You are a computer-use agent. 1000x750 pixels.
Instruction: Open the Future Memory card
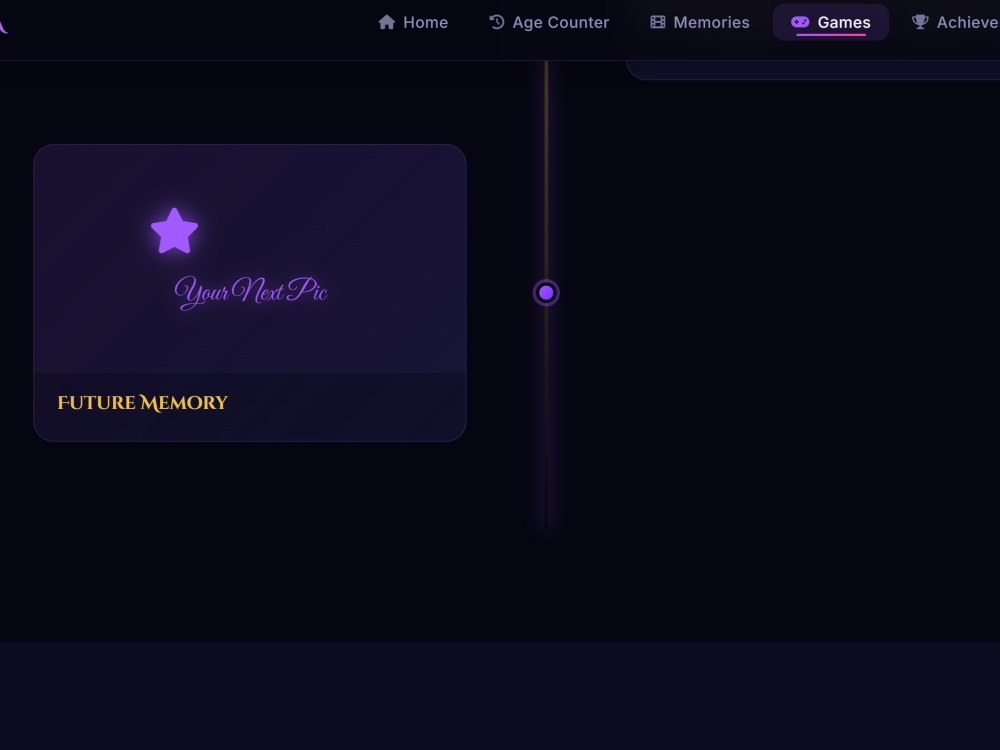click(250, 293)
